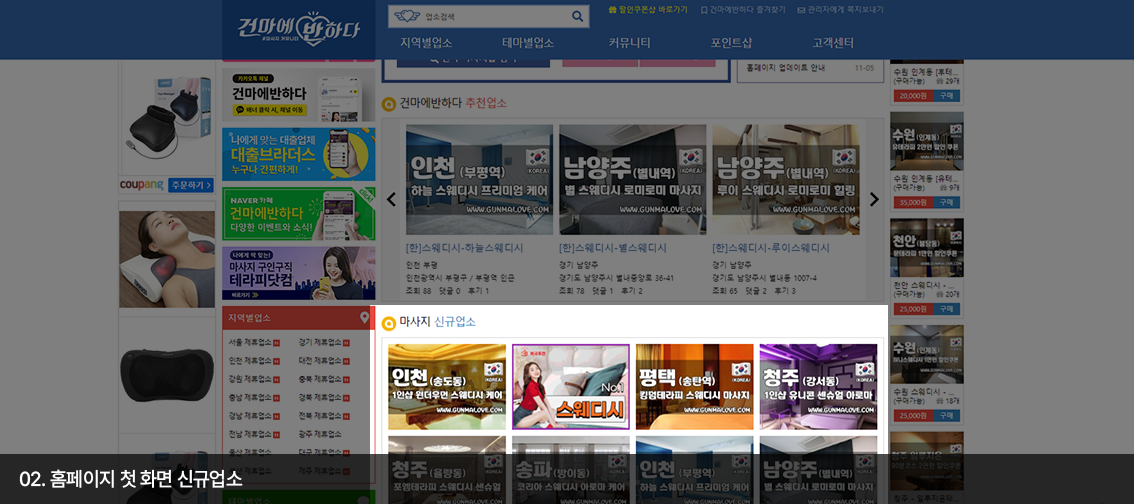
Task: Click 구매 button next to 35,000원
Action: click(x=946, y=202)
